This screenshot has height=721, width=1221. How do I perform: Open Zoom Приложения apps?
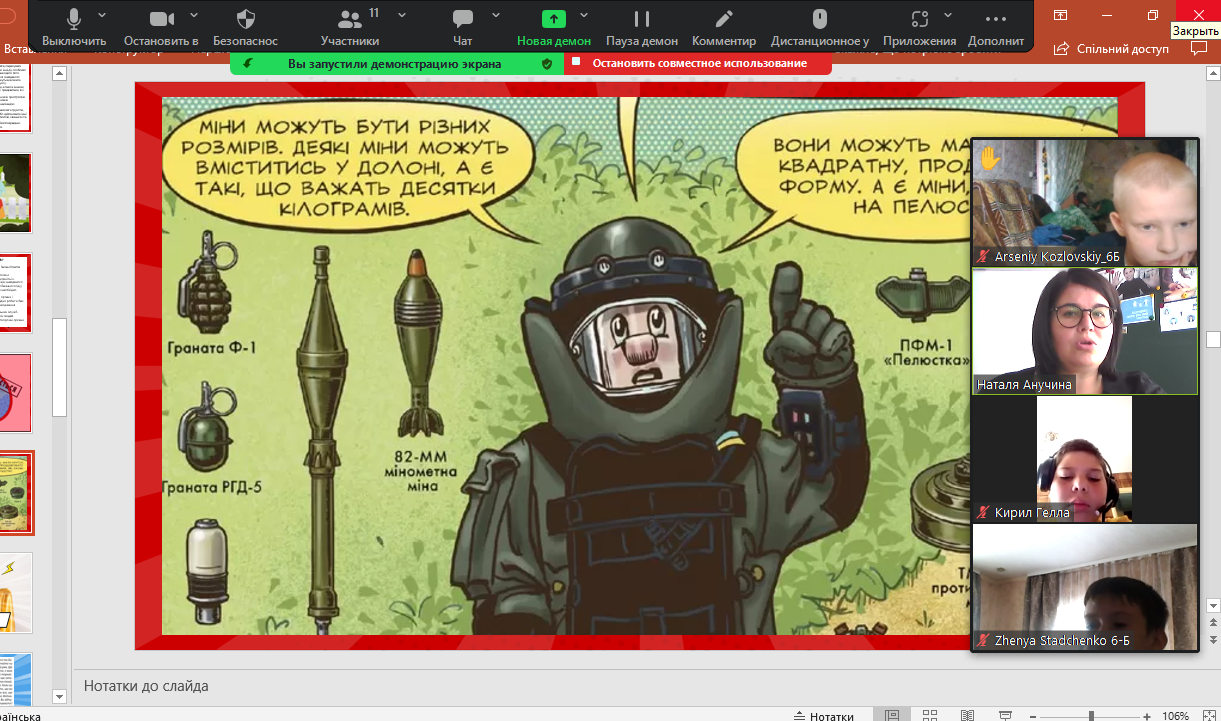click(x=919, y=27)
